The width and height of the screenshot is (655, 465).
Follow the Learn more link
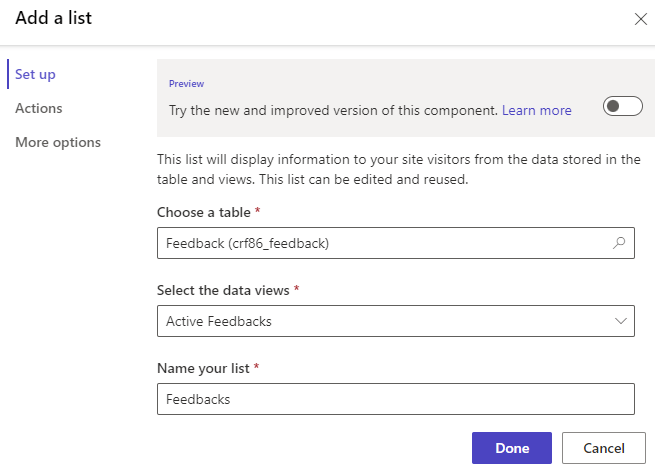537,110
